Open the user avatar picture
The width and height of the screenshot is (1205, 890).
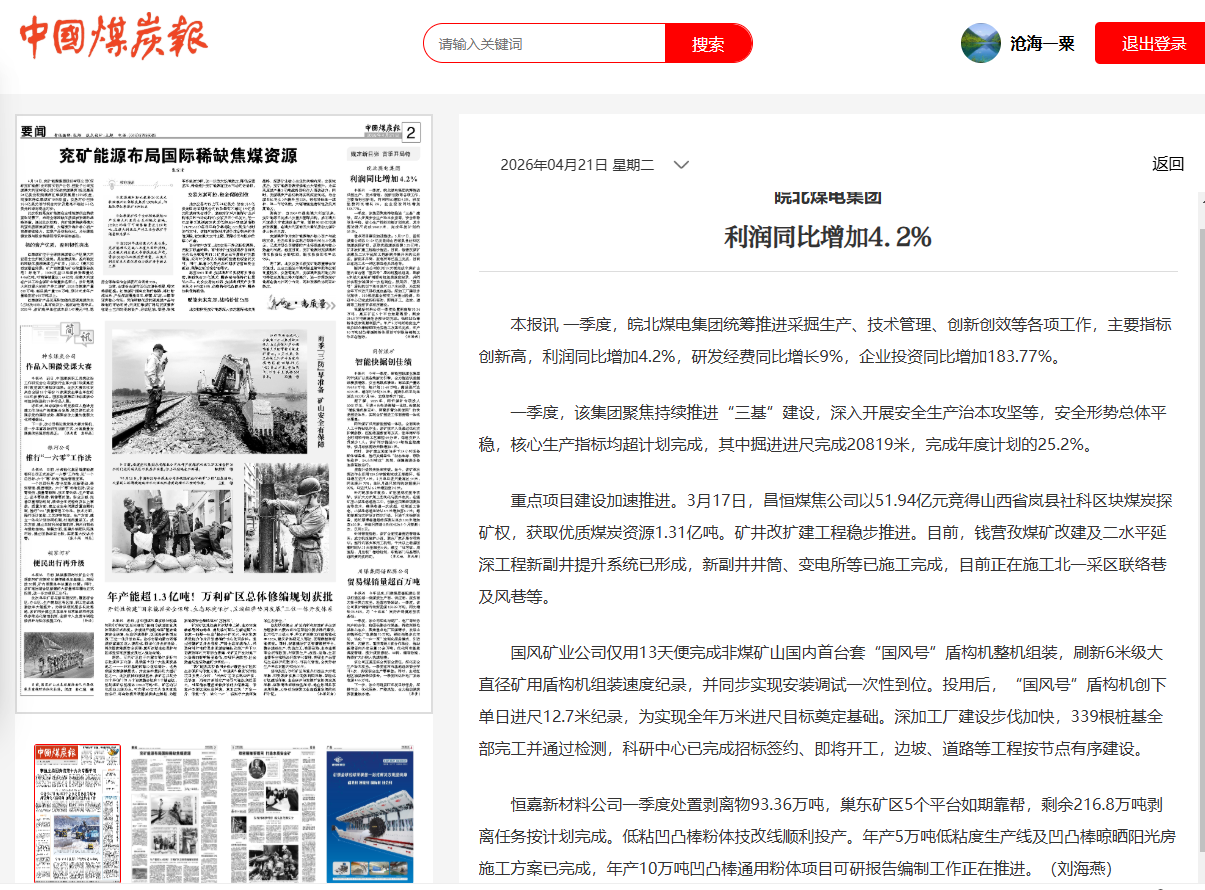(980, 43)
